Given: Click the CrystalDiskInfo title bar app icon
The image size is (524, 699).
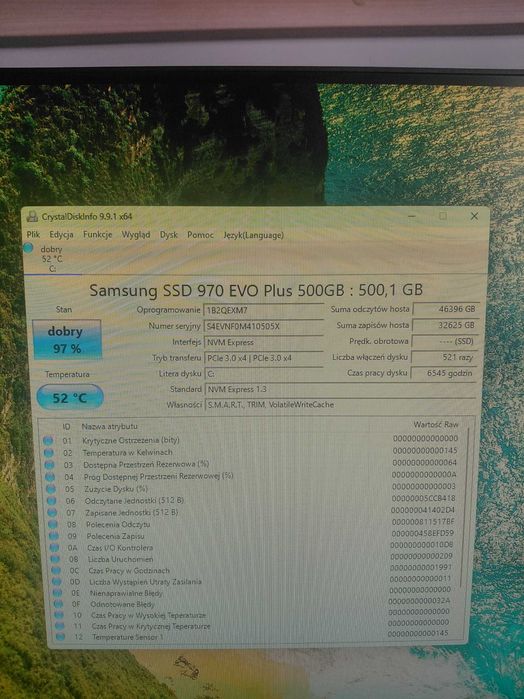Looking at the screenshot, I should point(32,217).
